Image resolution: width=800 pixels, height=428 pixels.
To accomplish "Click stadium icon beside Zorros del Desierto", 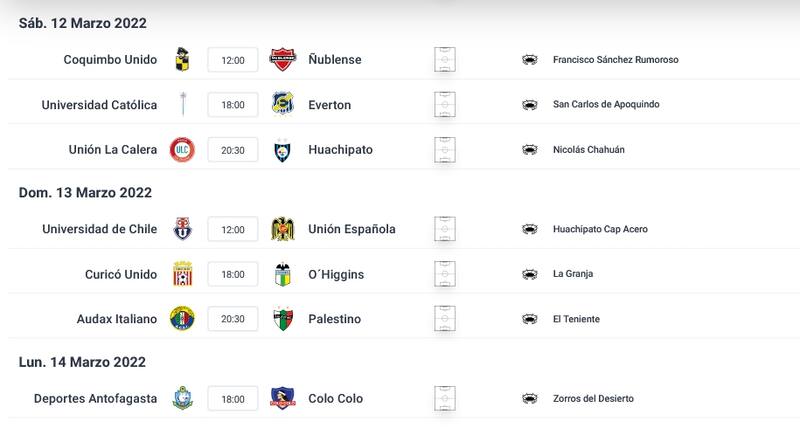I will 530,398.
